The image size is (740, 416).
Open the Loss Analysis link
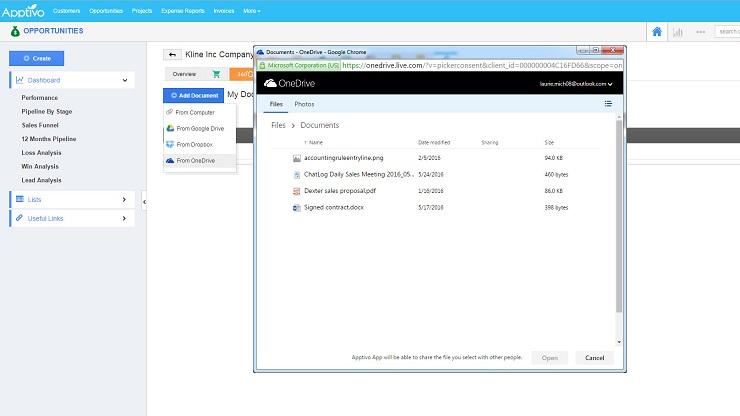click(x=41, y=153)
